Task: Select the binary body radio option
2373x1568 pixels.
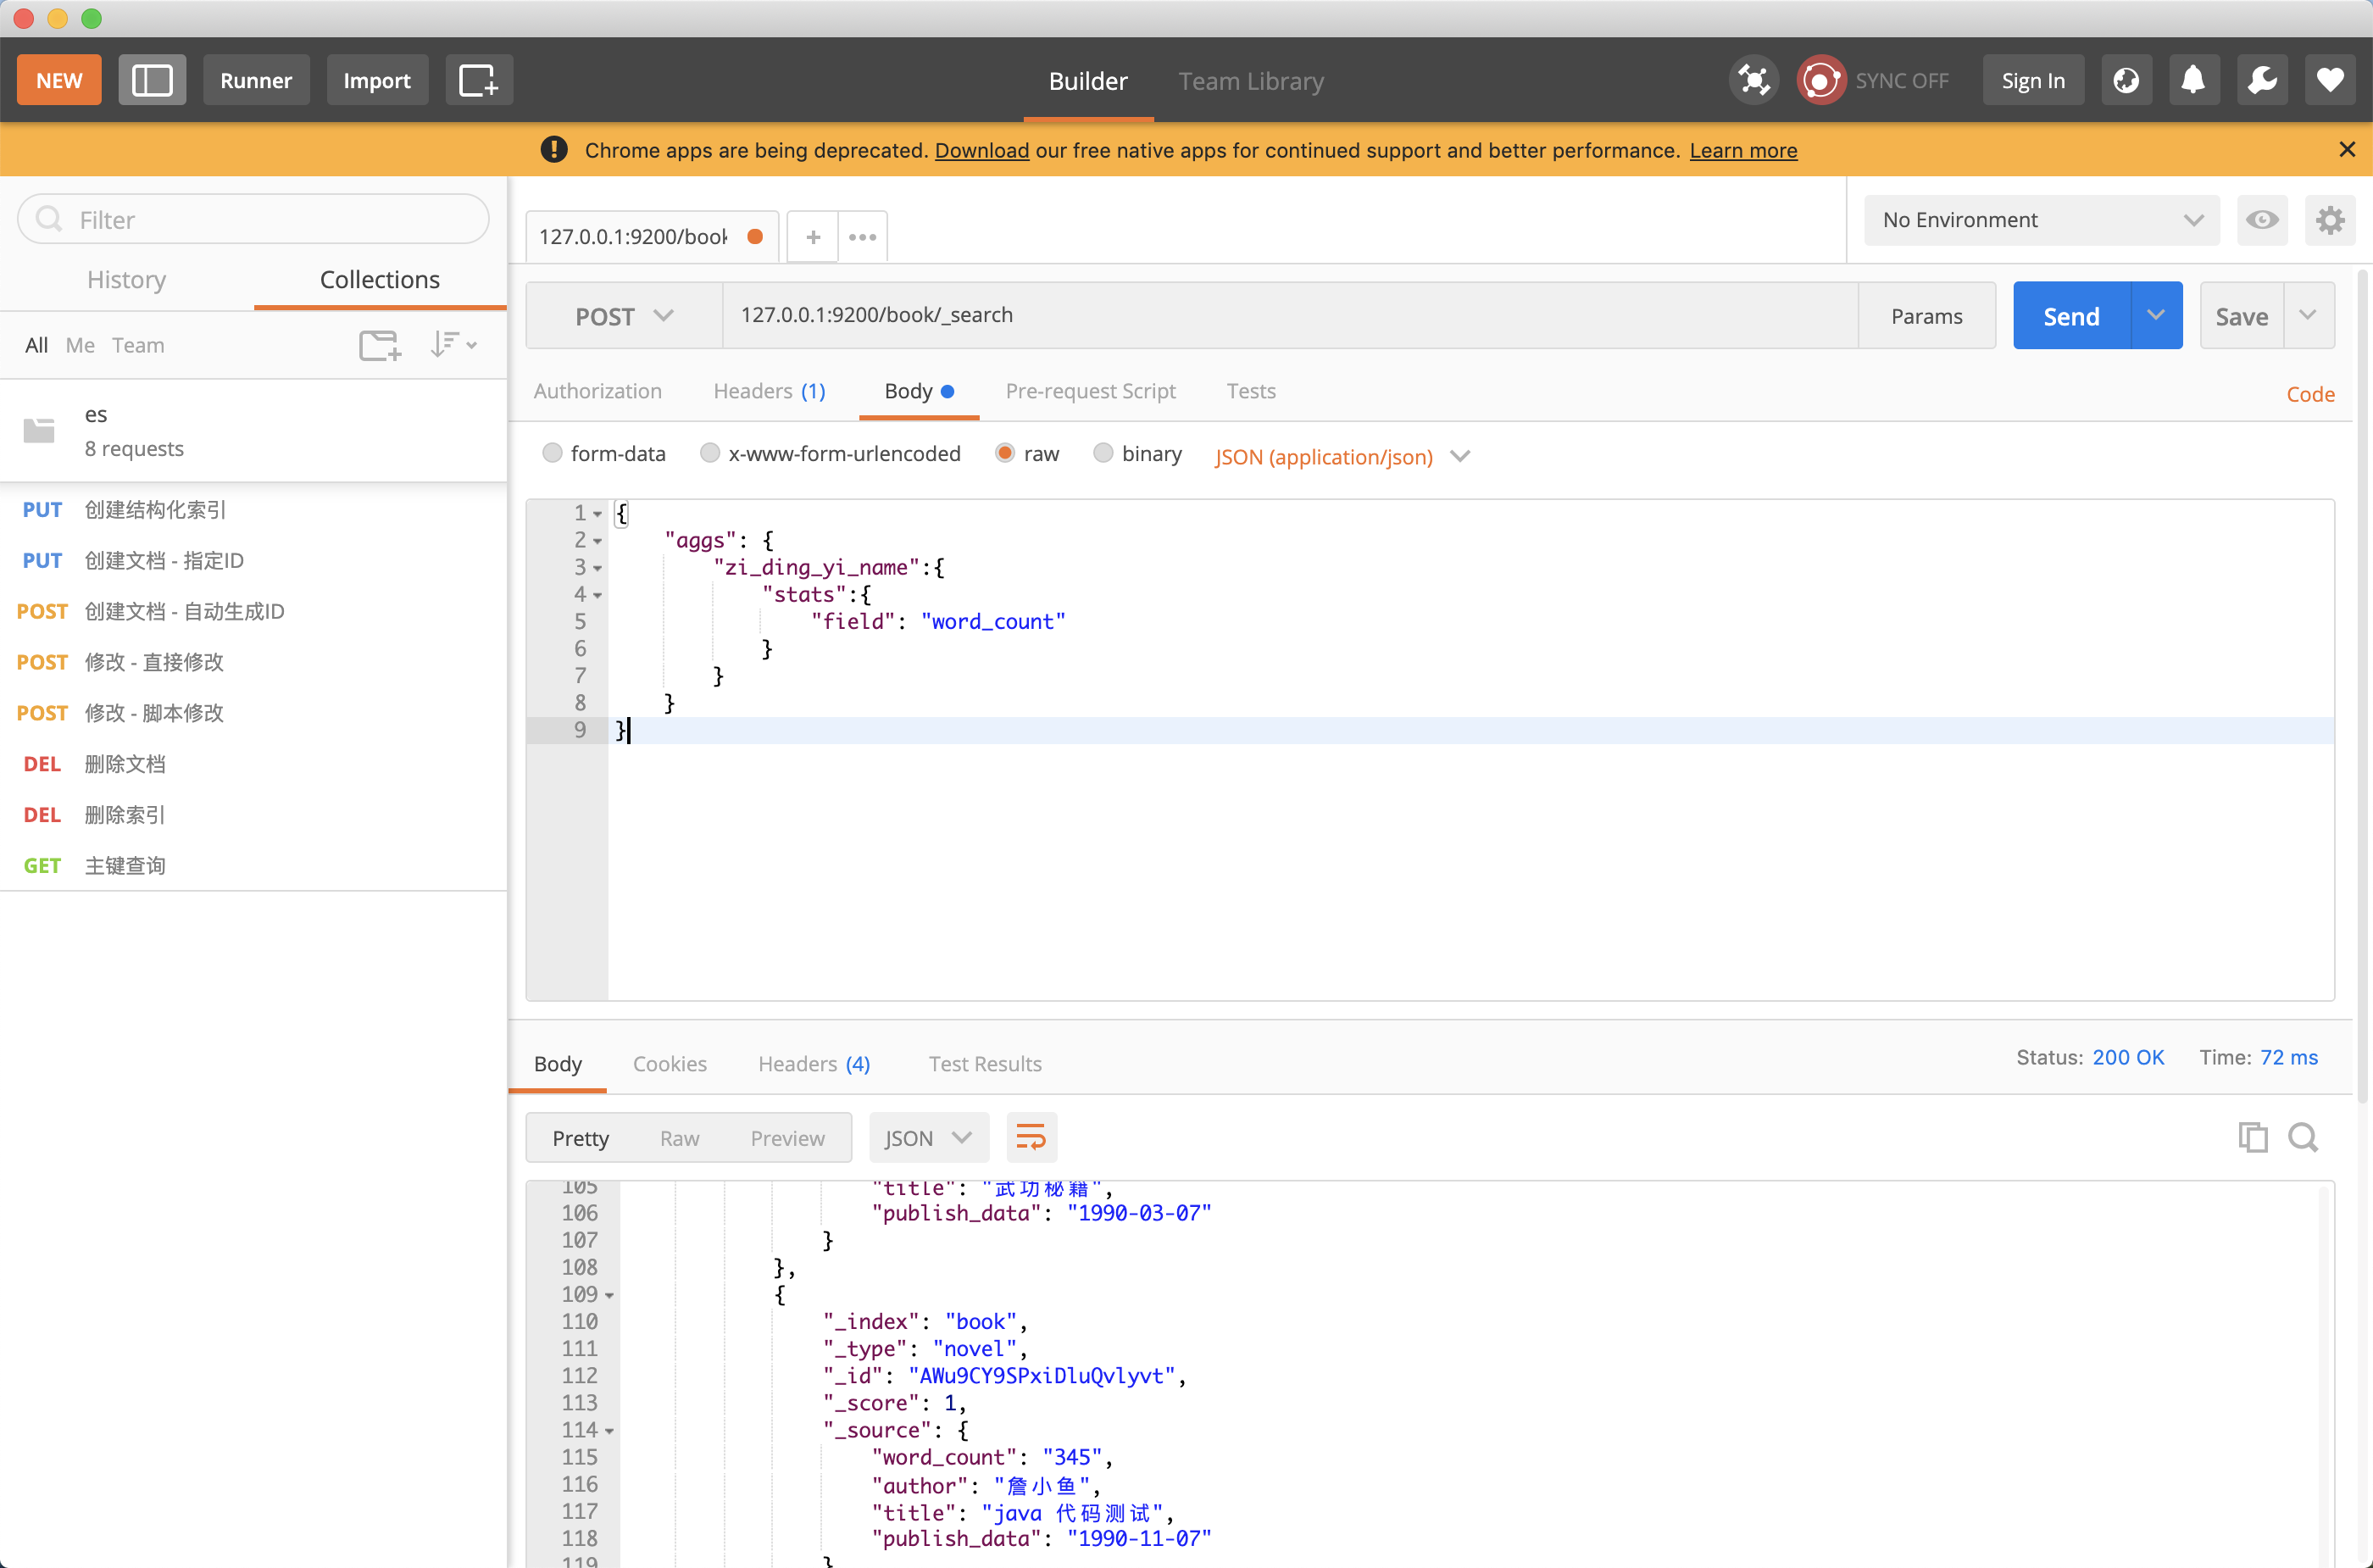Action: click(1102, 453)
